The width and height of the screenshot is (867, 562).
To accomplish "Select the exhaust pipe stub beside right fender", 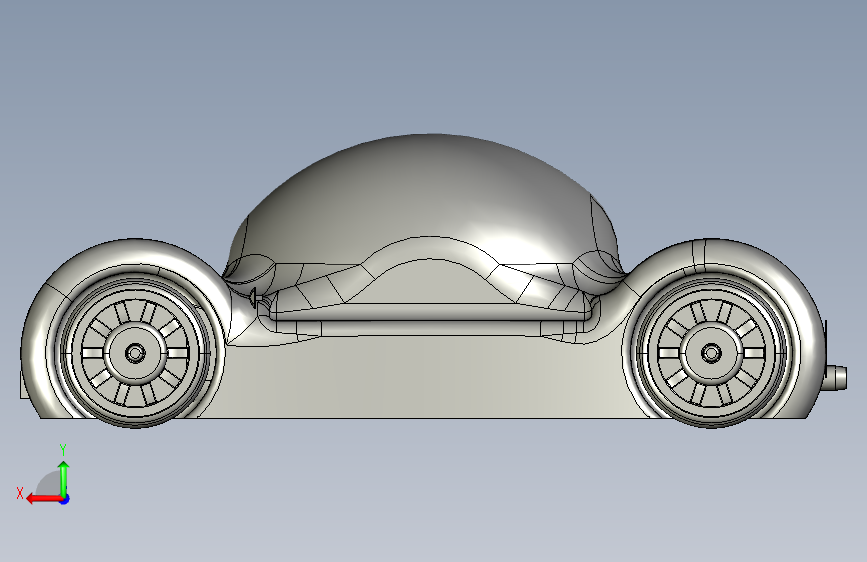I will tap(836, 377).
